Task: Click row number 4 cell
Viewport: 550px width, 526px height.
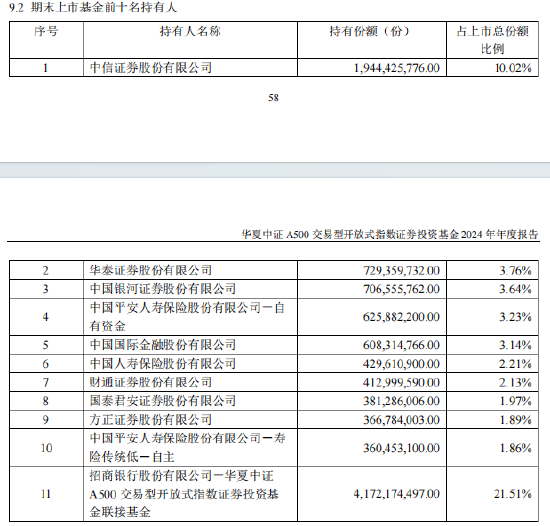Action: pyautogui.click(x=46, y=317)
